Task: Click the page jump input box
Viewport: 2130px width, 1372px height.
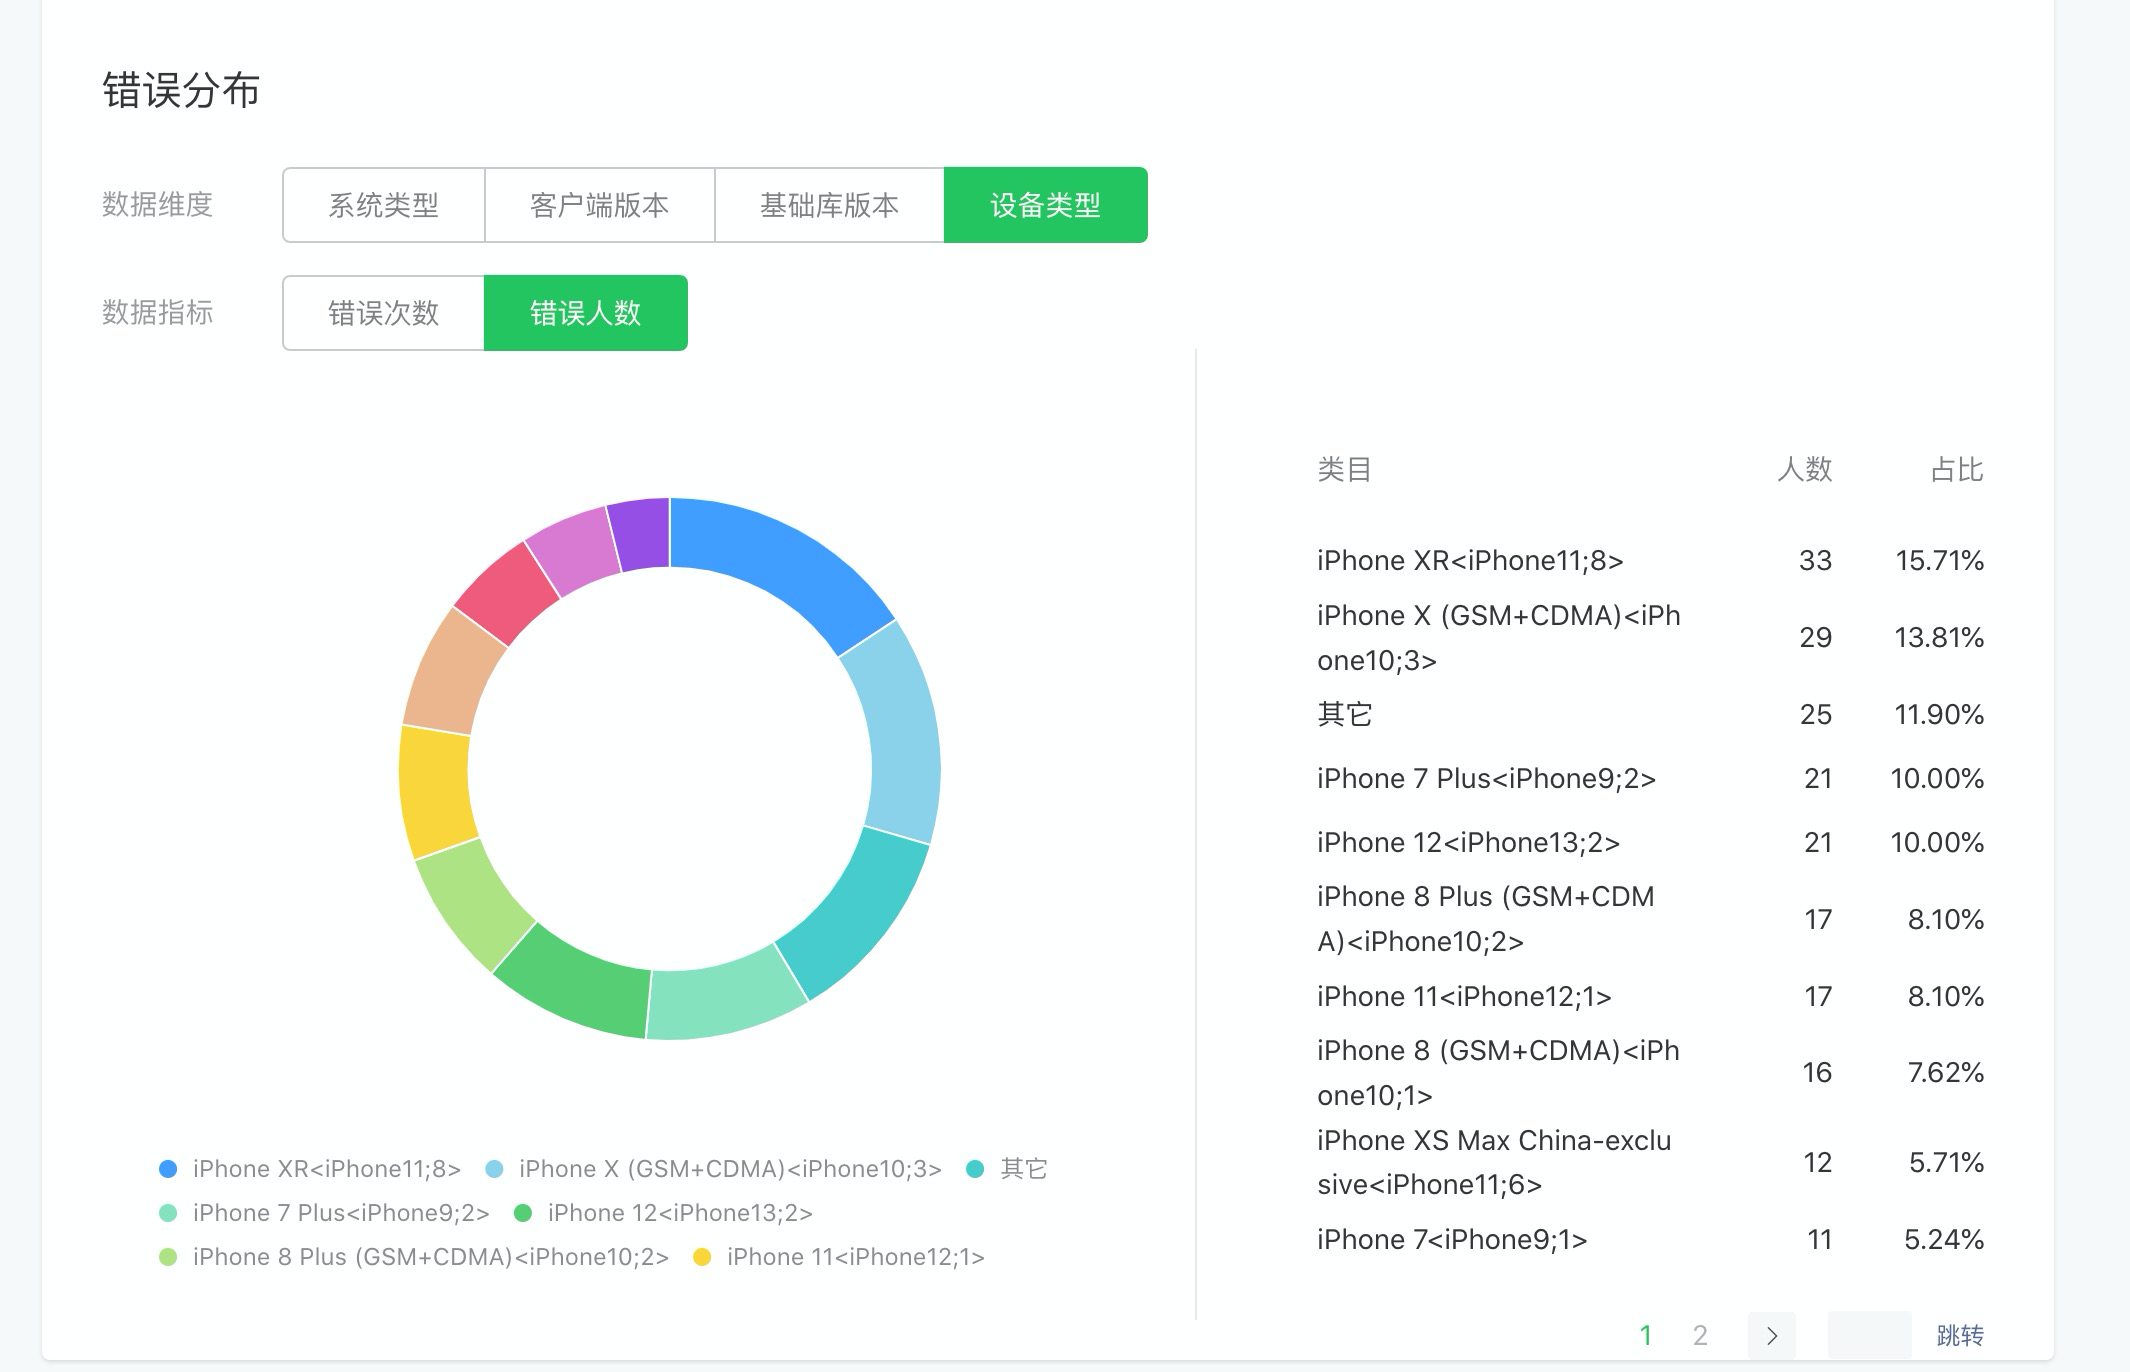Action: point(1868,1335)
